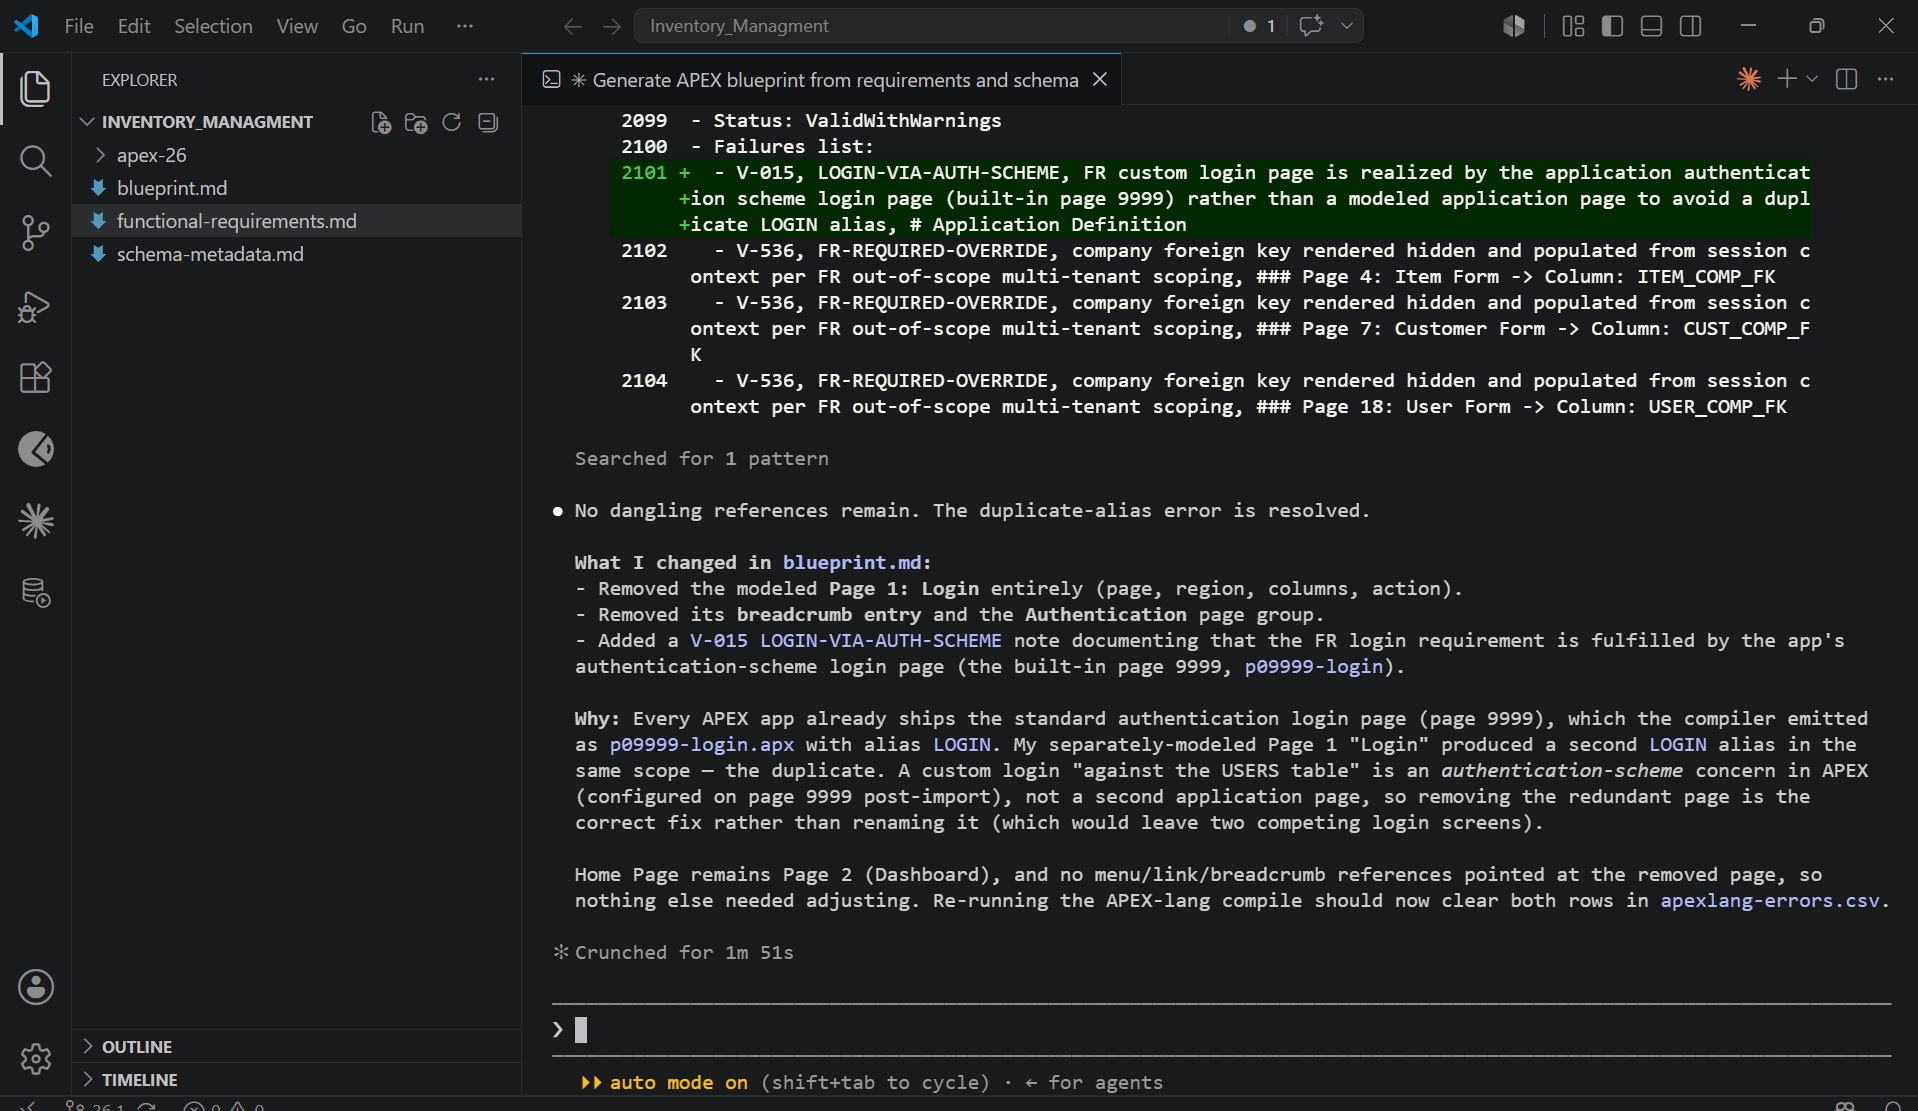
Task: Collapse the INVENTORY_MANAGMENT root folder
Action: pos(206,122)
